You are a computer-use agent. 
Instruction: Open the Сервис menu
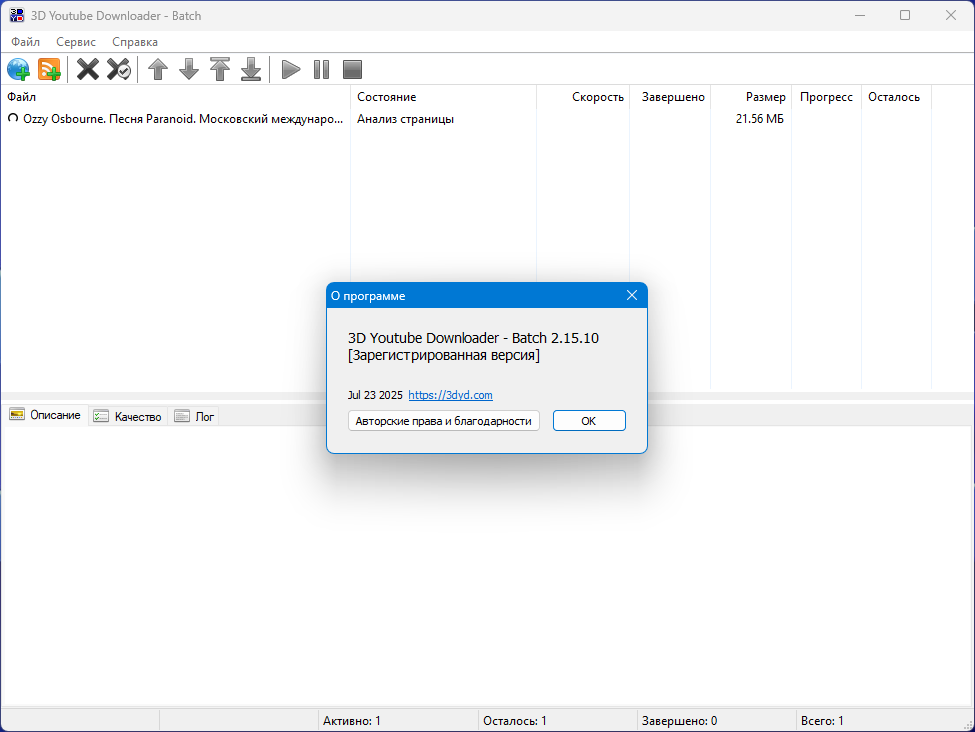pyautogui.click(x=76, y=42)
